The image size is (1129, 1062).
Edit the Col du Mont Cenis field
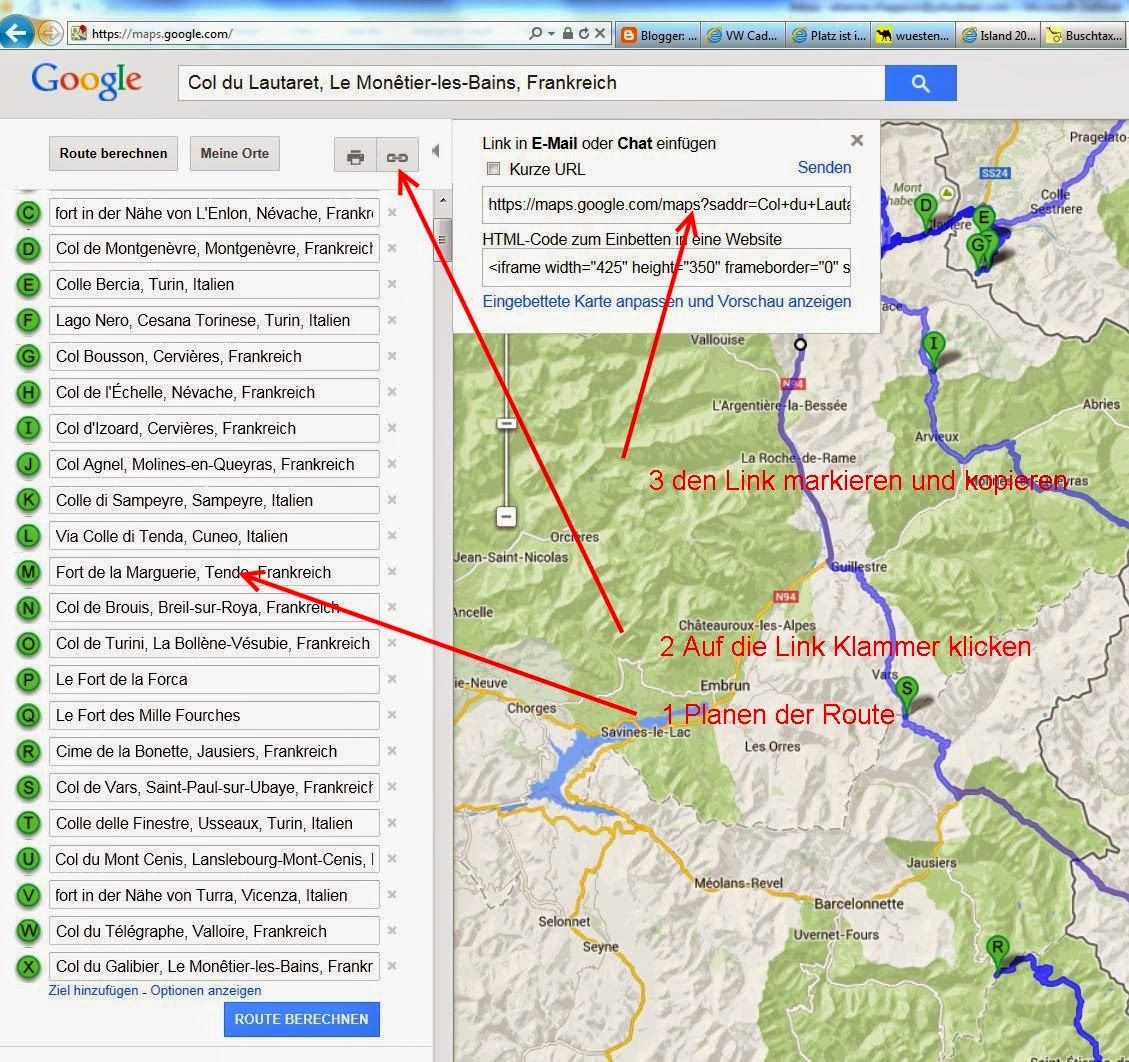click(x=214, y=860)
